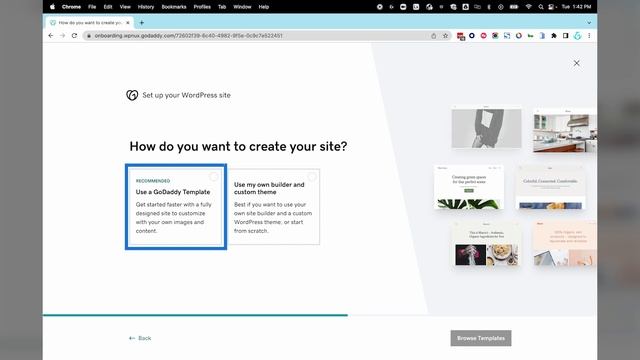This screenshot has width=640, height=360.
Task: Open the History menu
Action: (x=146, y=7)
